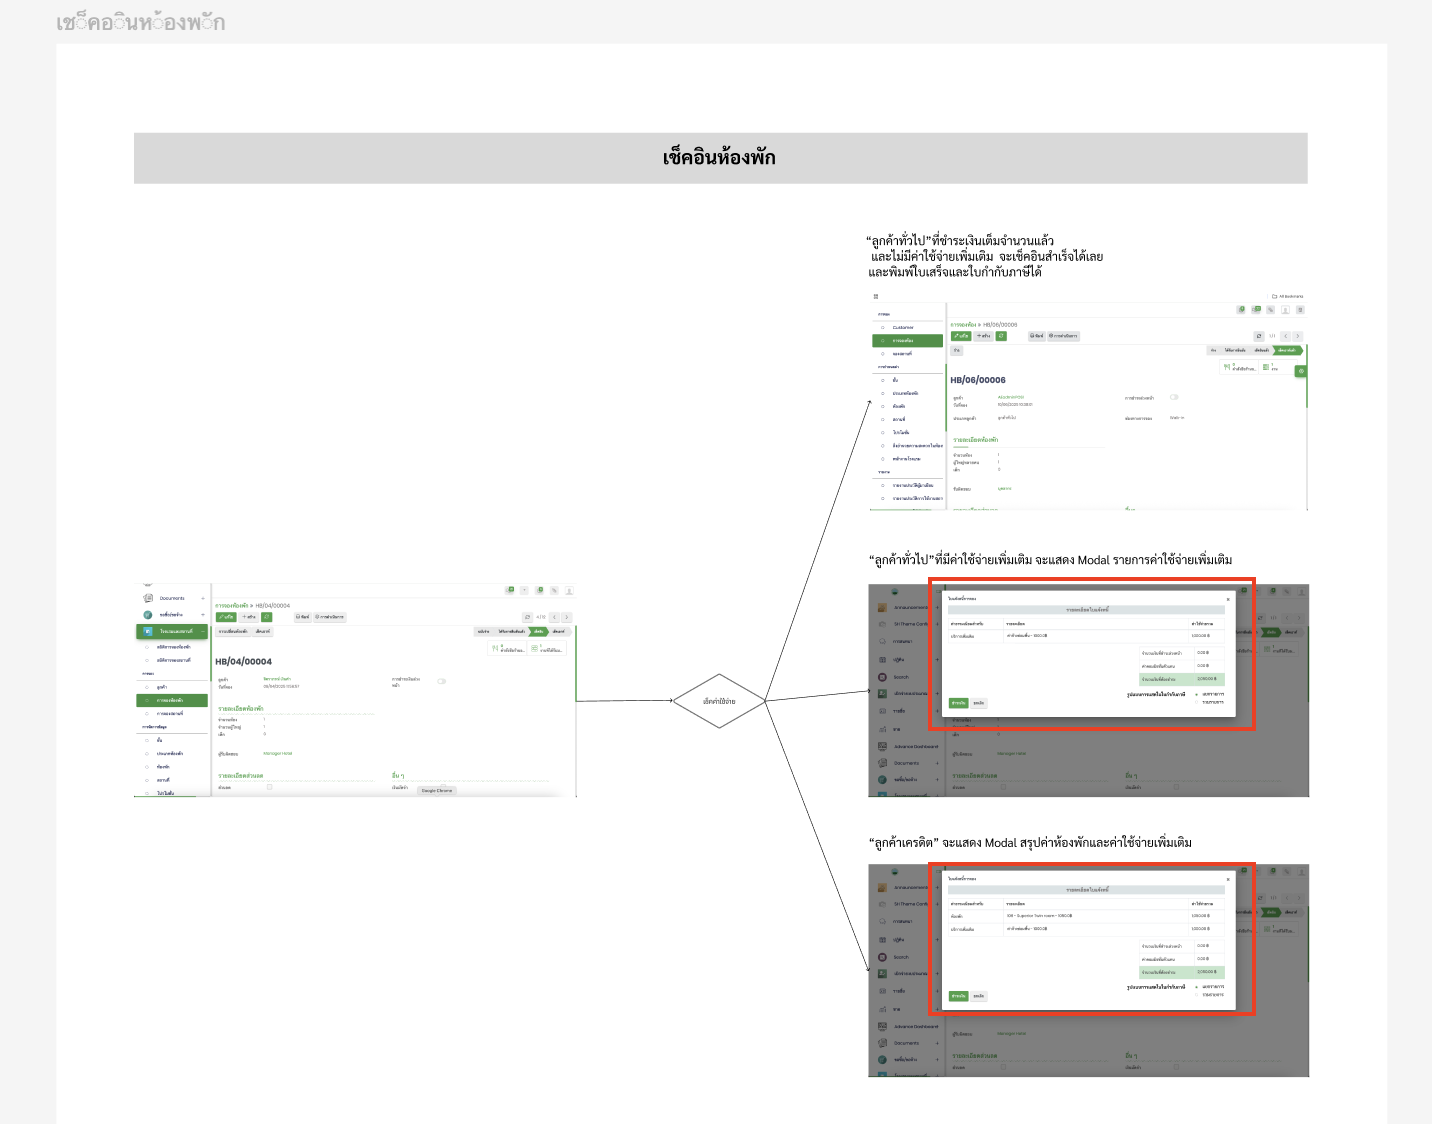
Task: Click previous record arrow in HB/06/00006 pager
Action: click(1286, 336)
